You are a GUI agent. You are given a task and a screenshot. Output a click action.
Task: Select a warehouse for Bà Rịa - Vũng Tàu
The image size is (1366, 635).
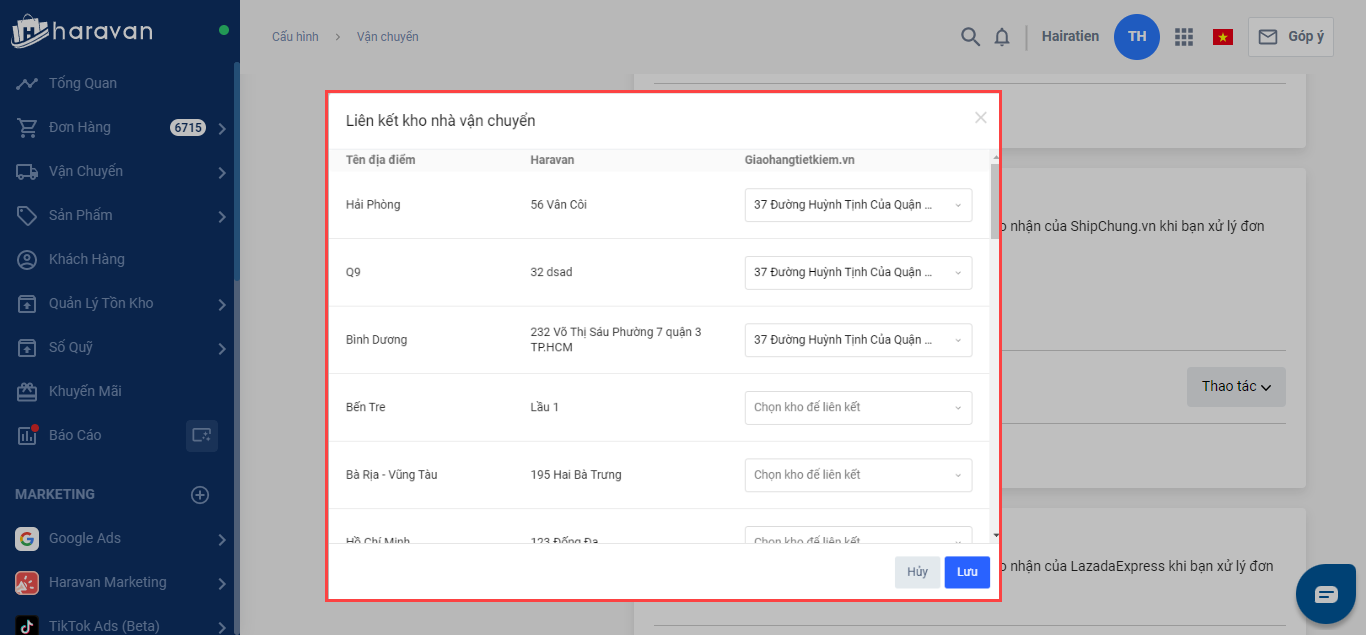tap(857, 475)
